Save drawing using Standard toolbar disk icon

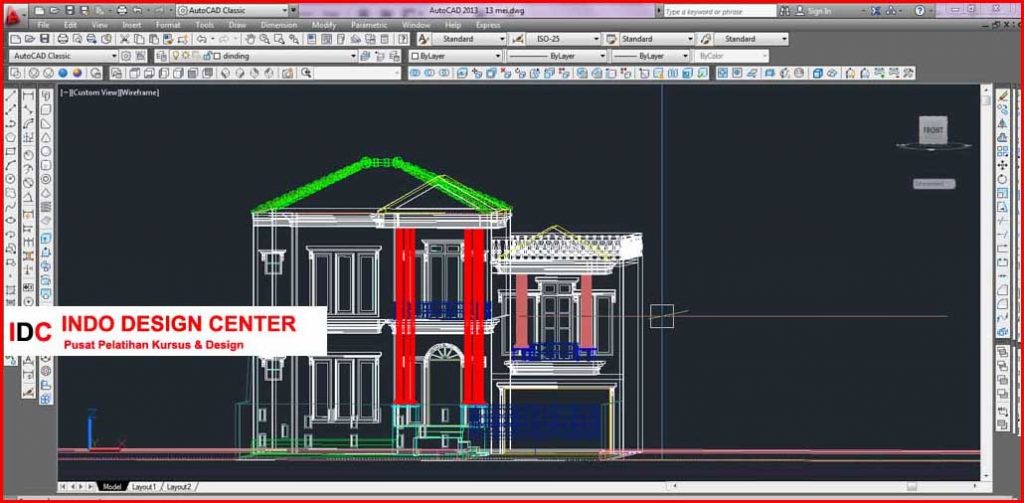44,39
